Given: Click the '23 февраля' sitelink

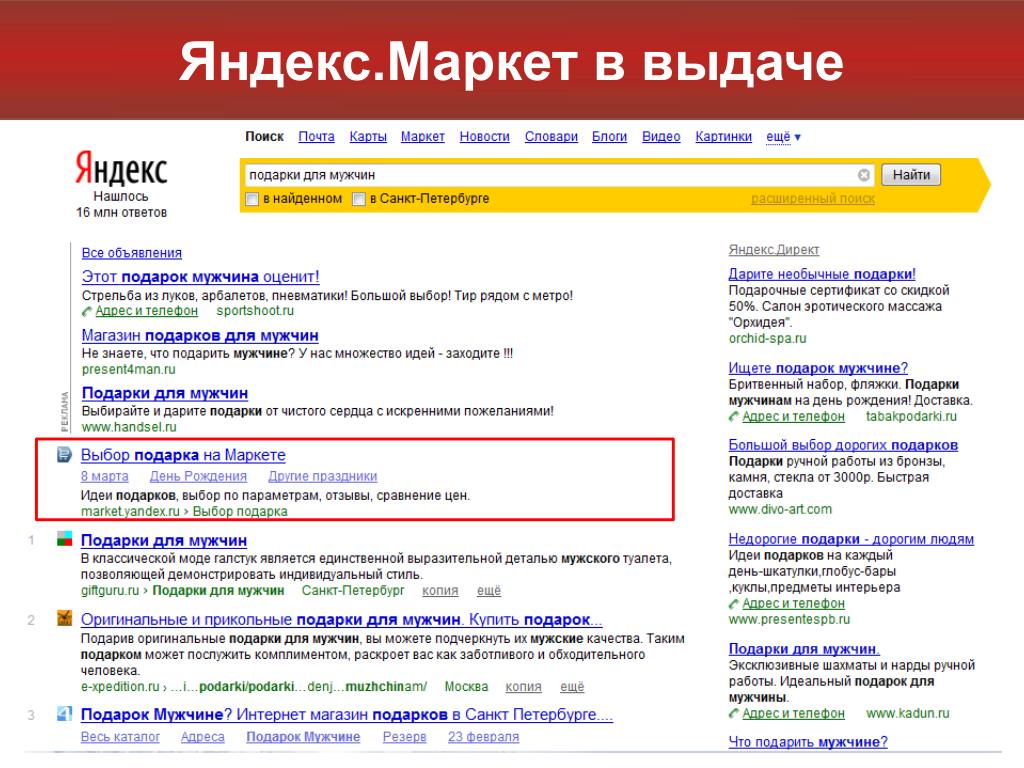Looking at the screenshot, I should pyautogui.click(x=483, y=737).
